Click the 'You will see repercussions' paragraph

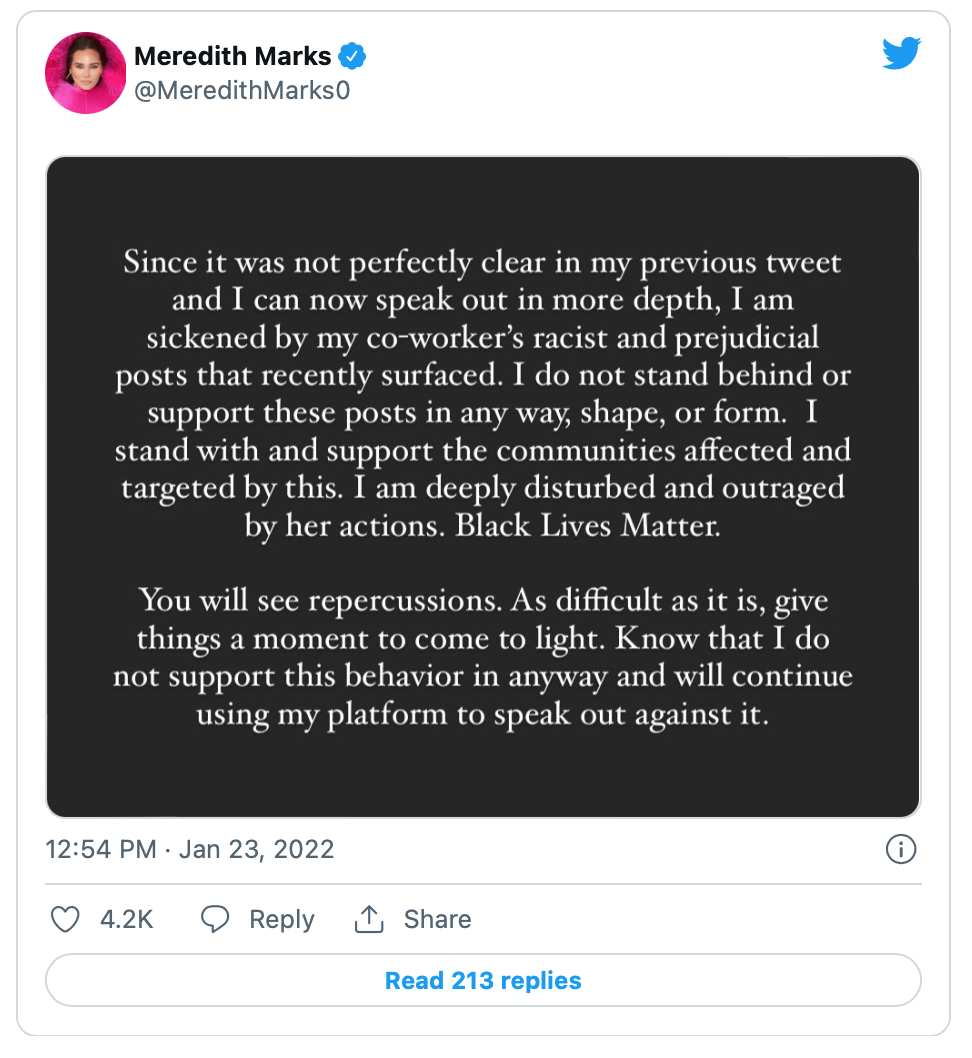tap(483, 657)
